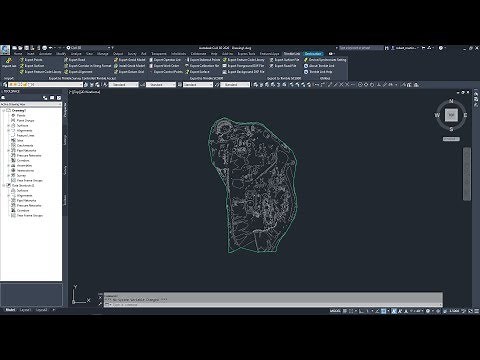Open the Civil 3D application menu logo
The height and width of the screenshot is (360, 480).
[x=5, y=50]
